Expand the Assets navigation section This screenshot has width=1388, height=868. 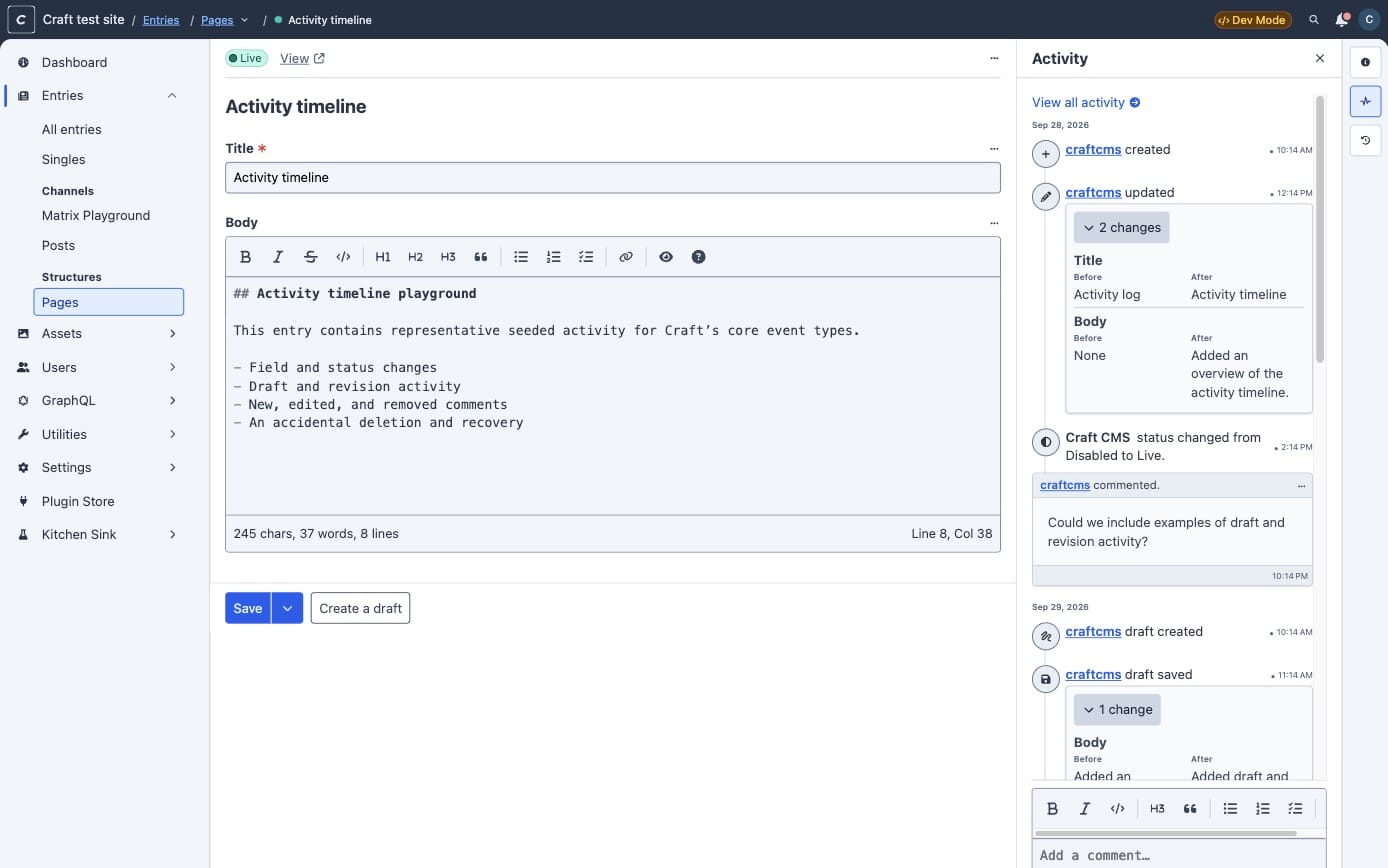pyautogui.click(x=172, y=334)
